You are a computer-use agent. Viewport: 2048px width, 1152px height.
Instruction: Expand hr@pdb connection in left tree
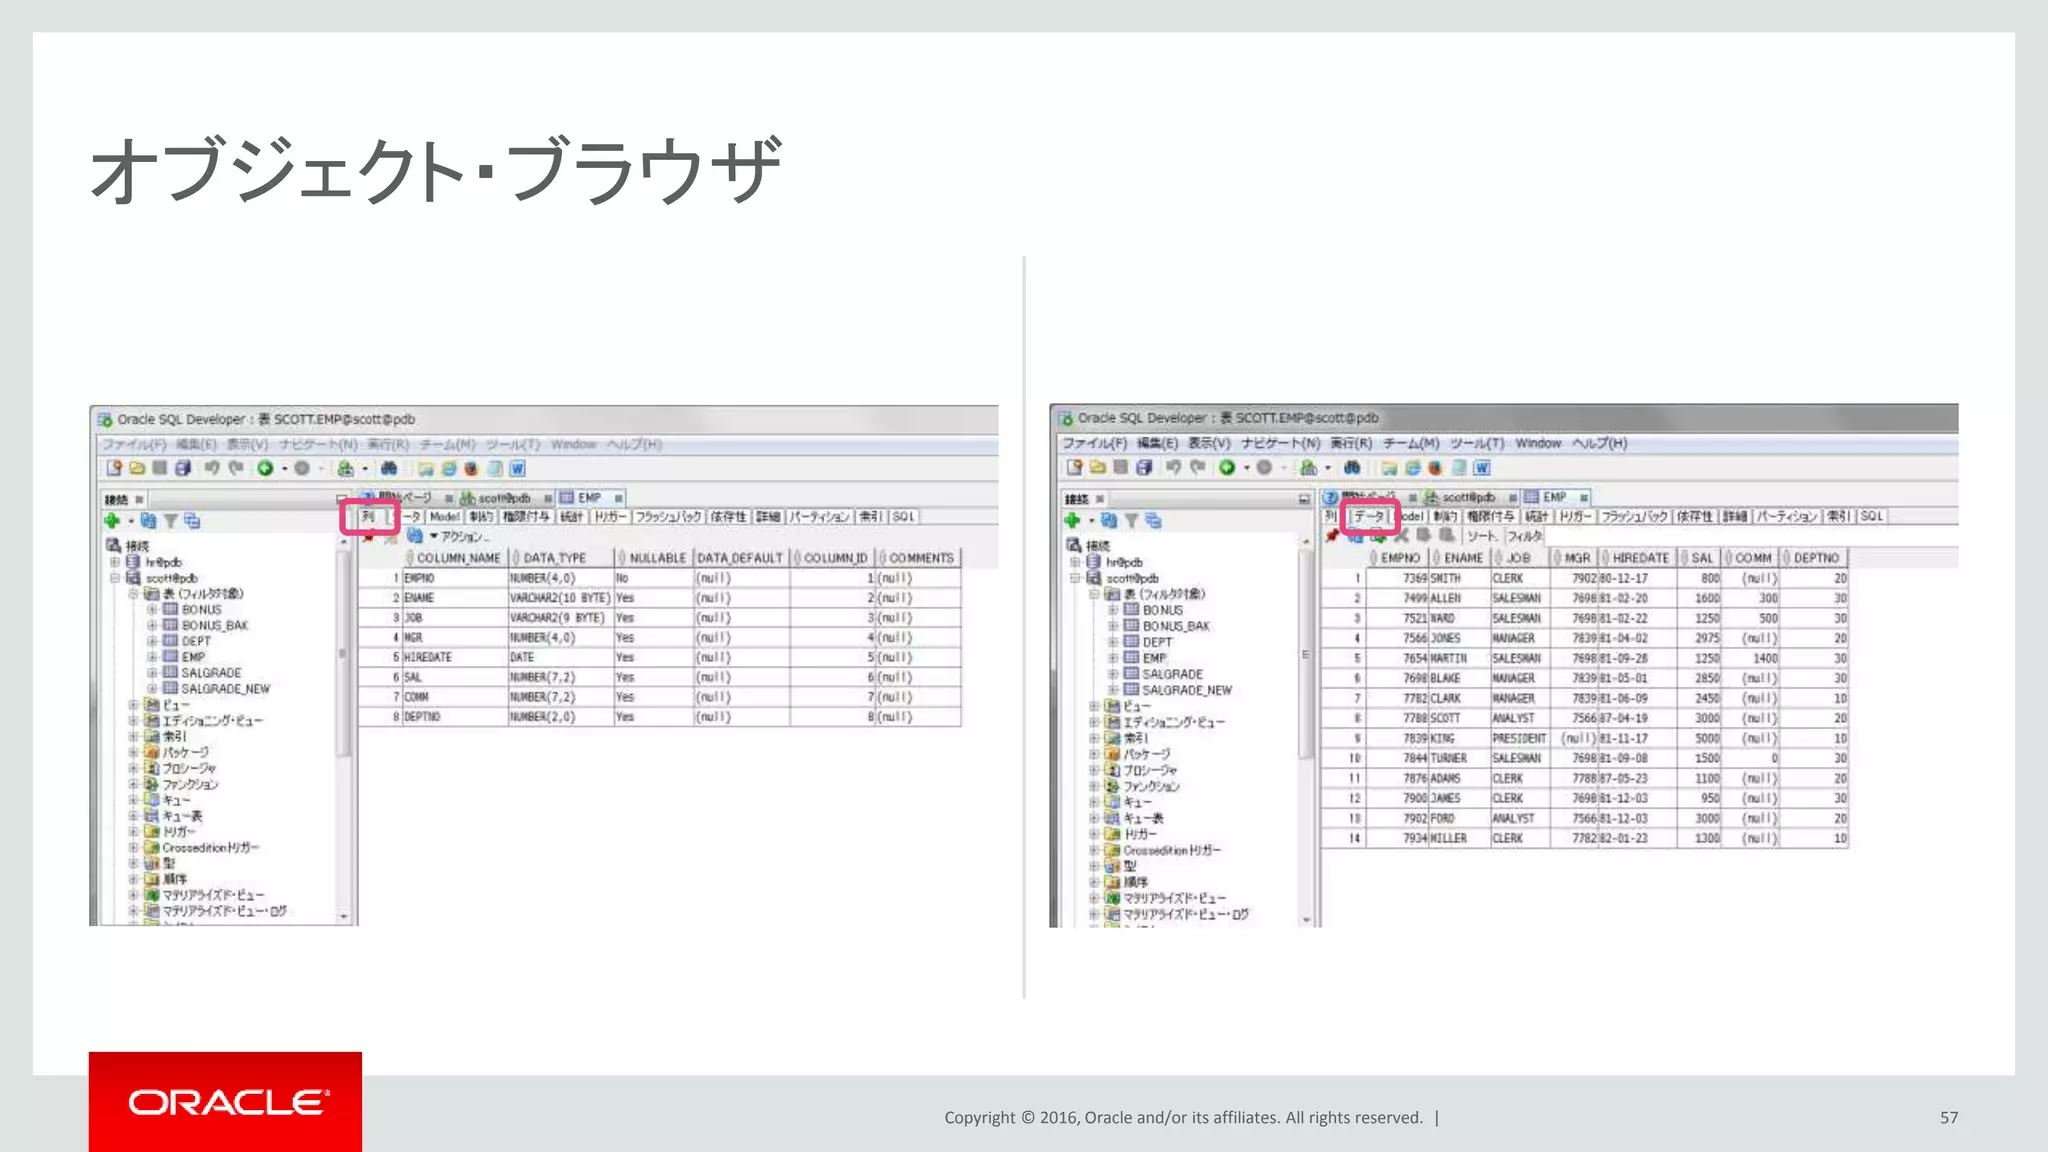click(x=115, y=562)
